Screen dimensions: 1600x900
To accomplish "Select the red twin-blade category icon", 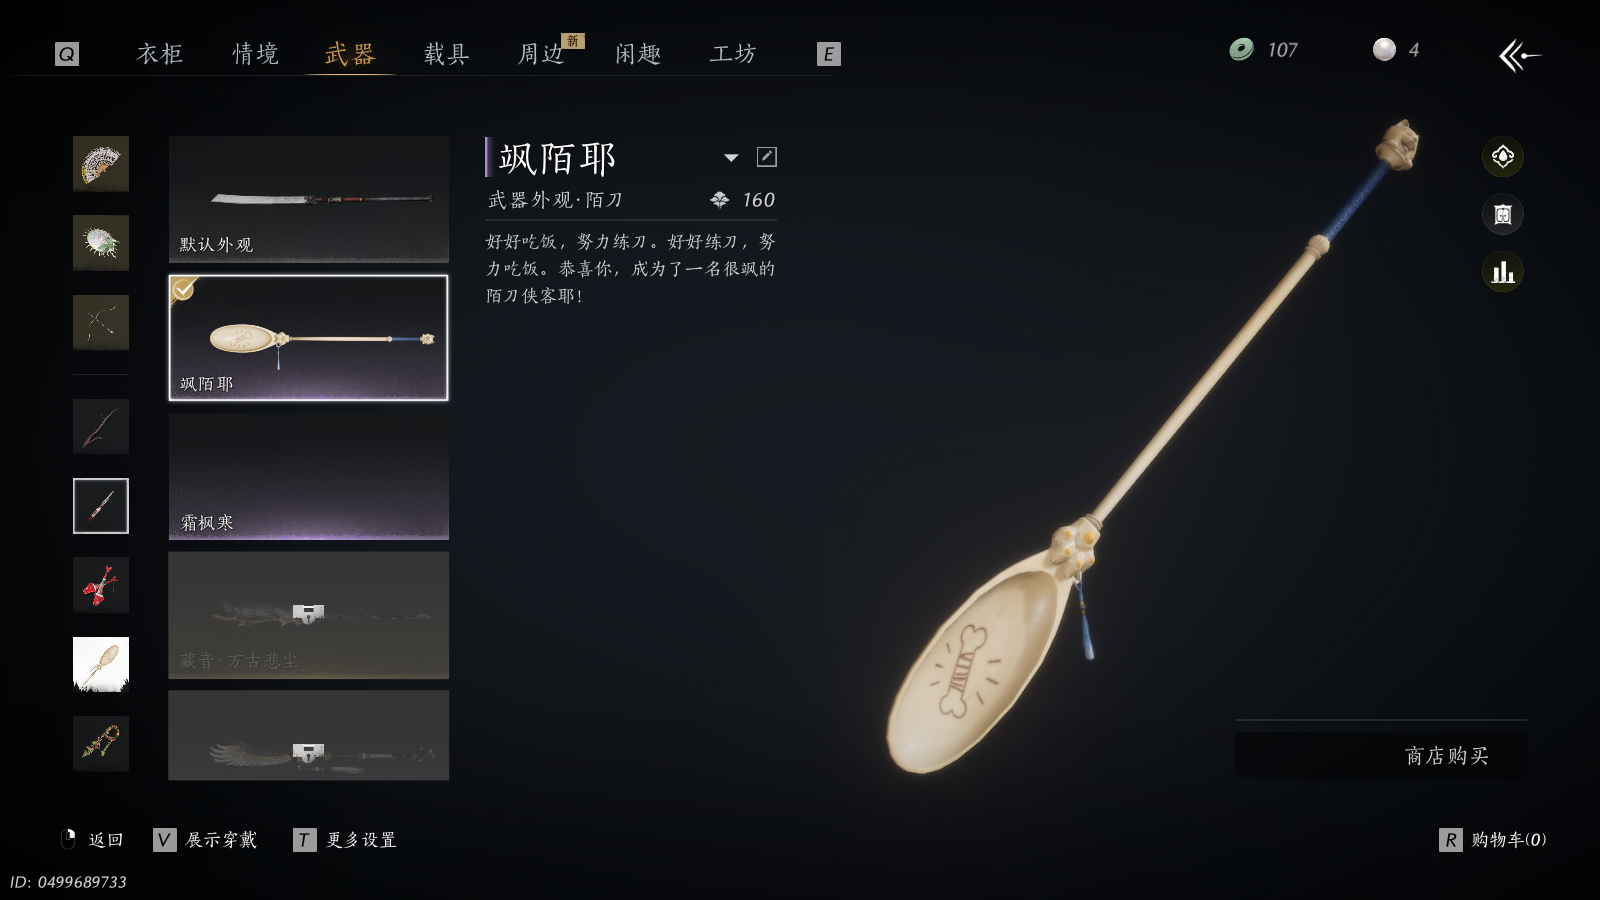I will point(101,585).
